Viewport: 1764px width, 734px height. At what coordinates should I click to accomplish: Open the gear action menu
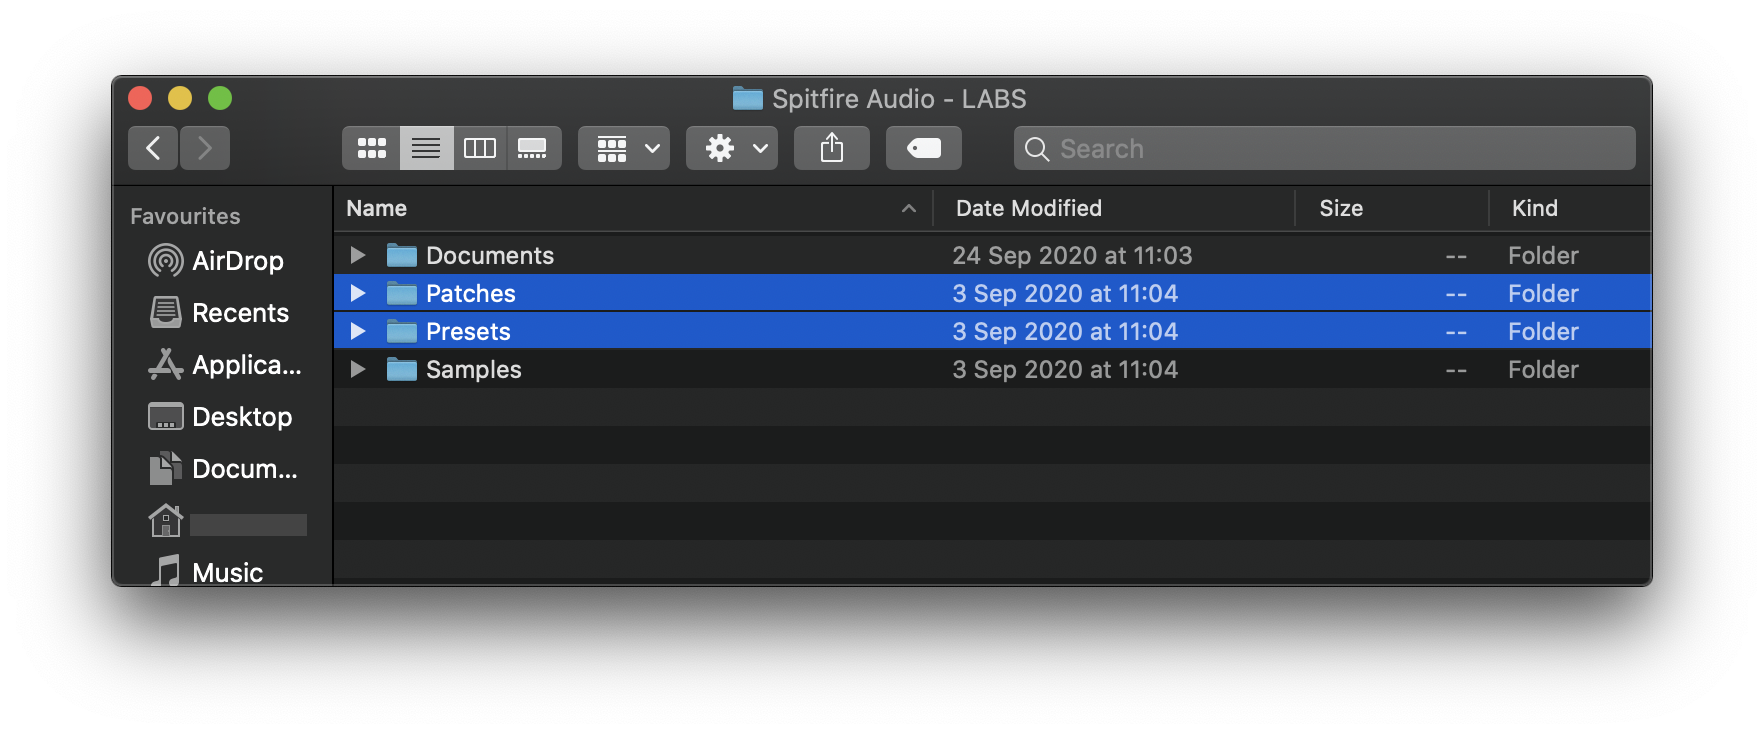click(733, 148)
